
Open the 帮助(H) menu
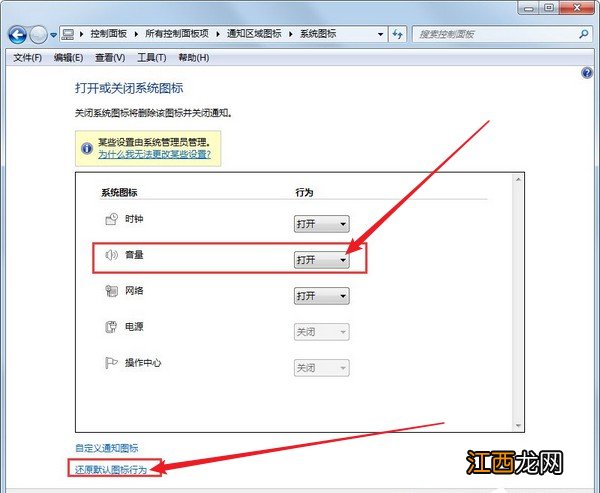coord(194,58)
